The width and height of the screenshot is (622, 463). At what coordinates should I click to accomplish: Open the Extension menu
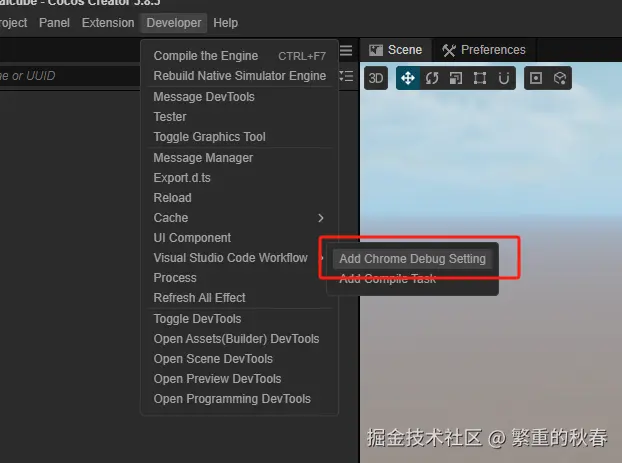108,23
